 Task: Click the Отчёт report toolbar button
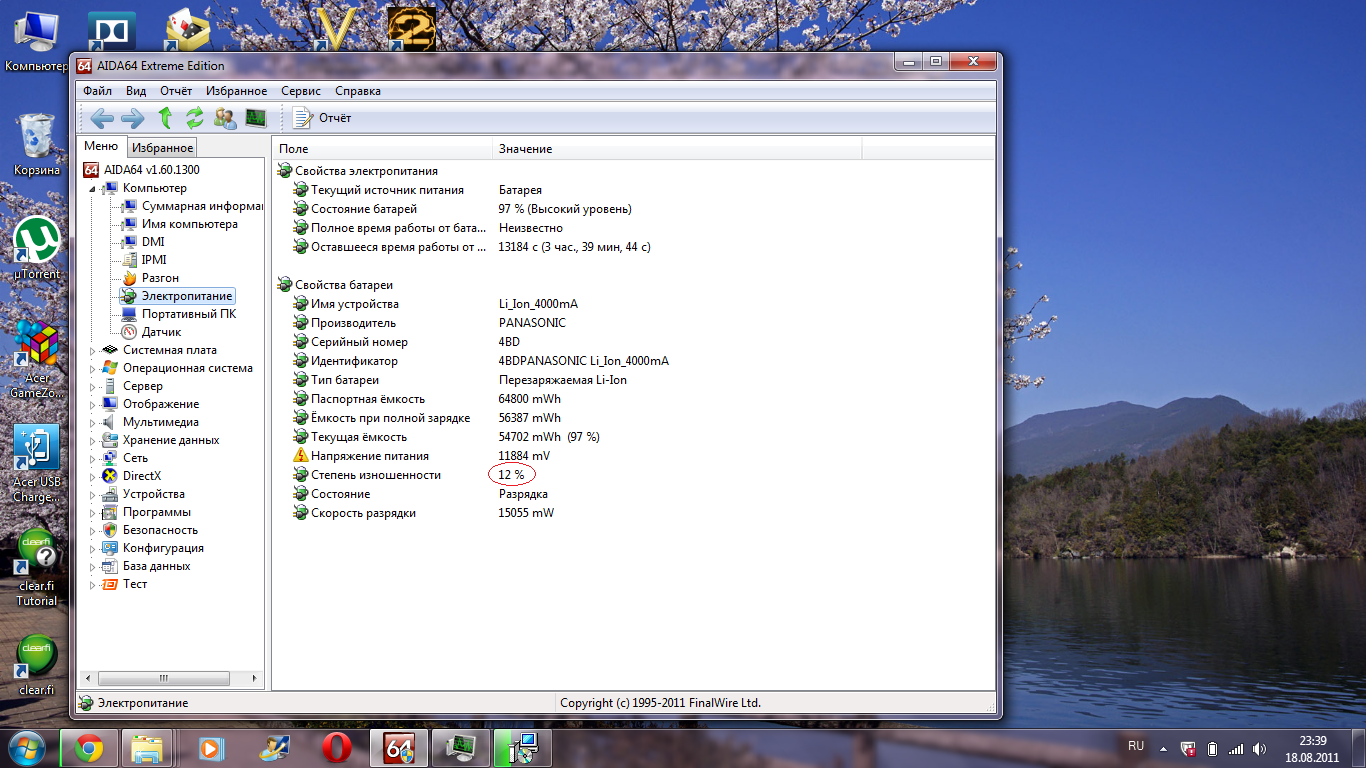click(x=322, y=118)
